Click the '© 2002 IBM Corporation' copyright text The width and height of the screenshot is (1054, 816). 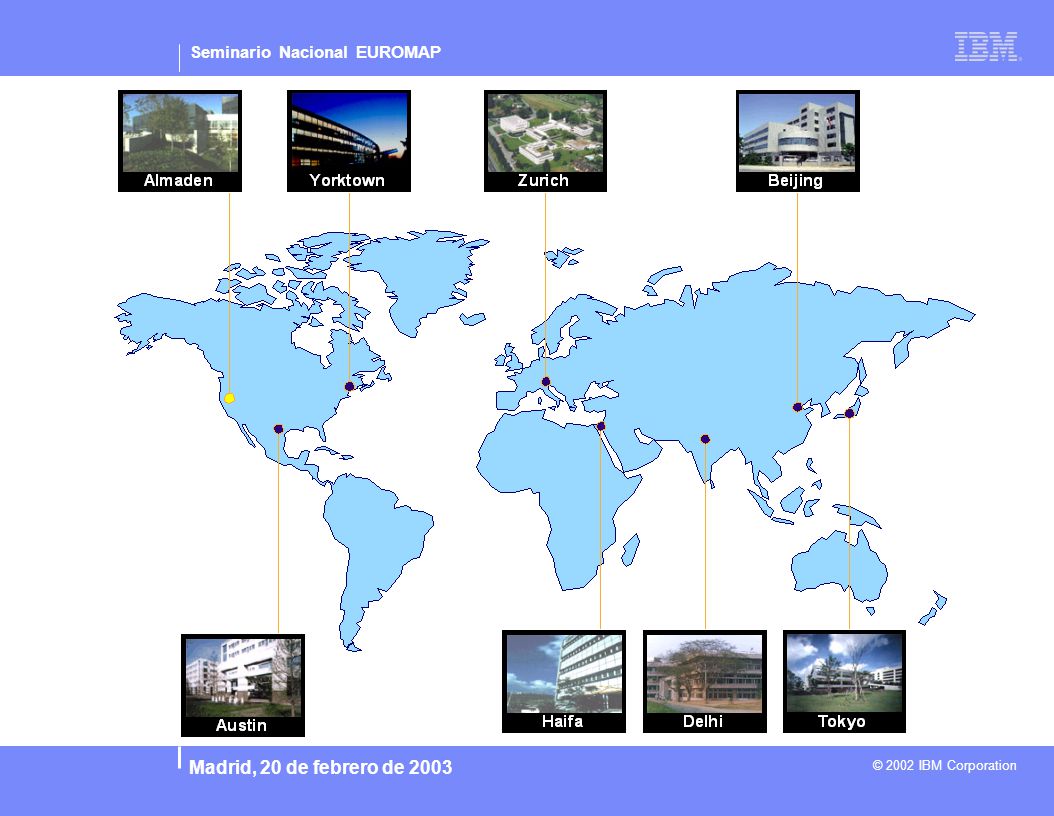click(x=944, y=766)
